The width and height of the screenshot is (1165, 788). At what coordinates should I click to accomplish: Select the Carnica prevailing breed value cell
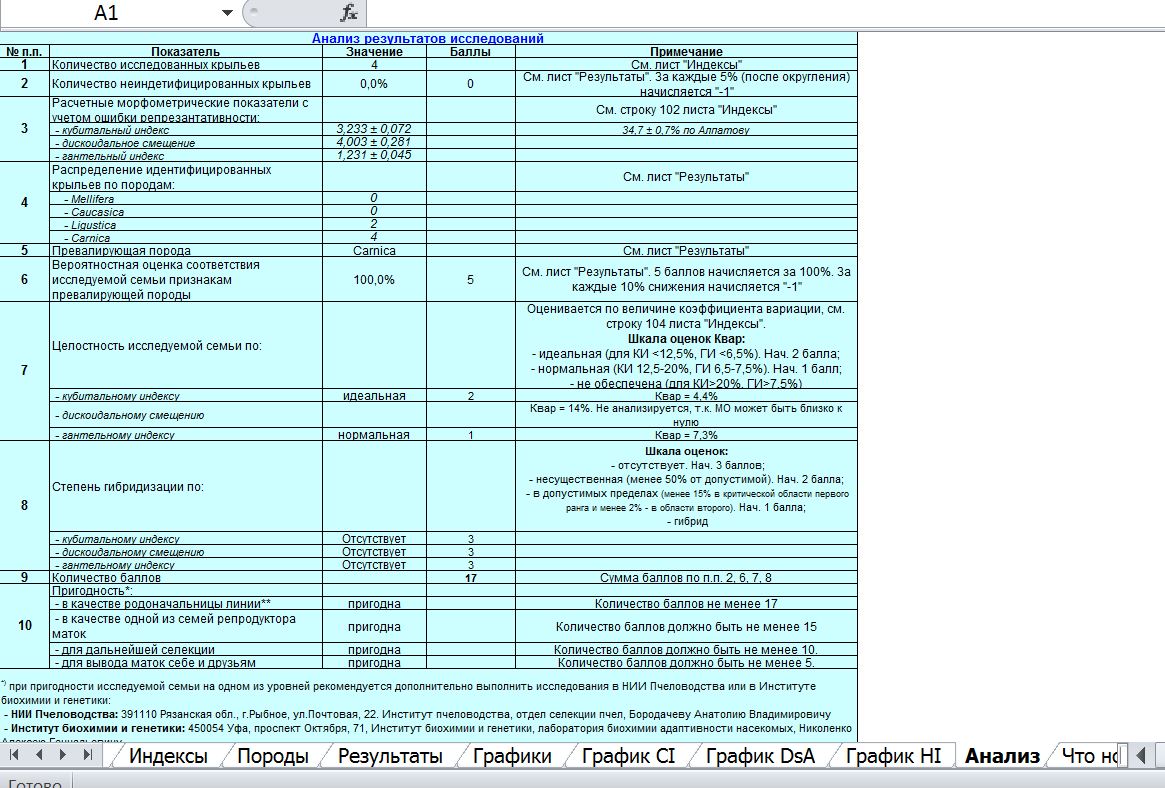pos(374,251)
